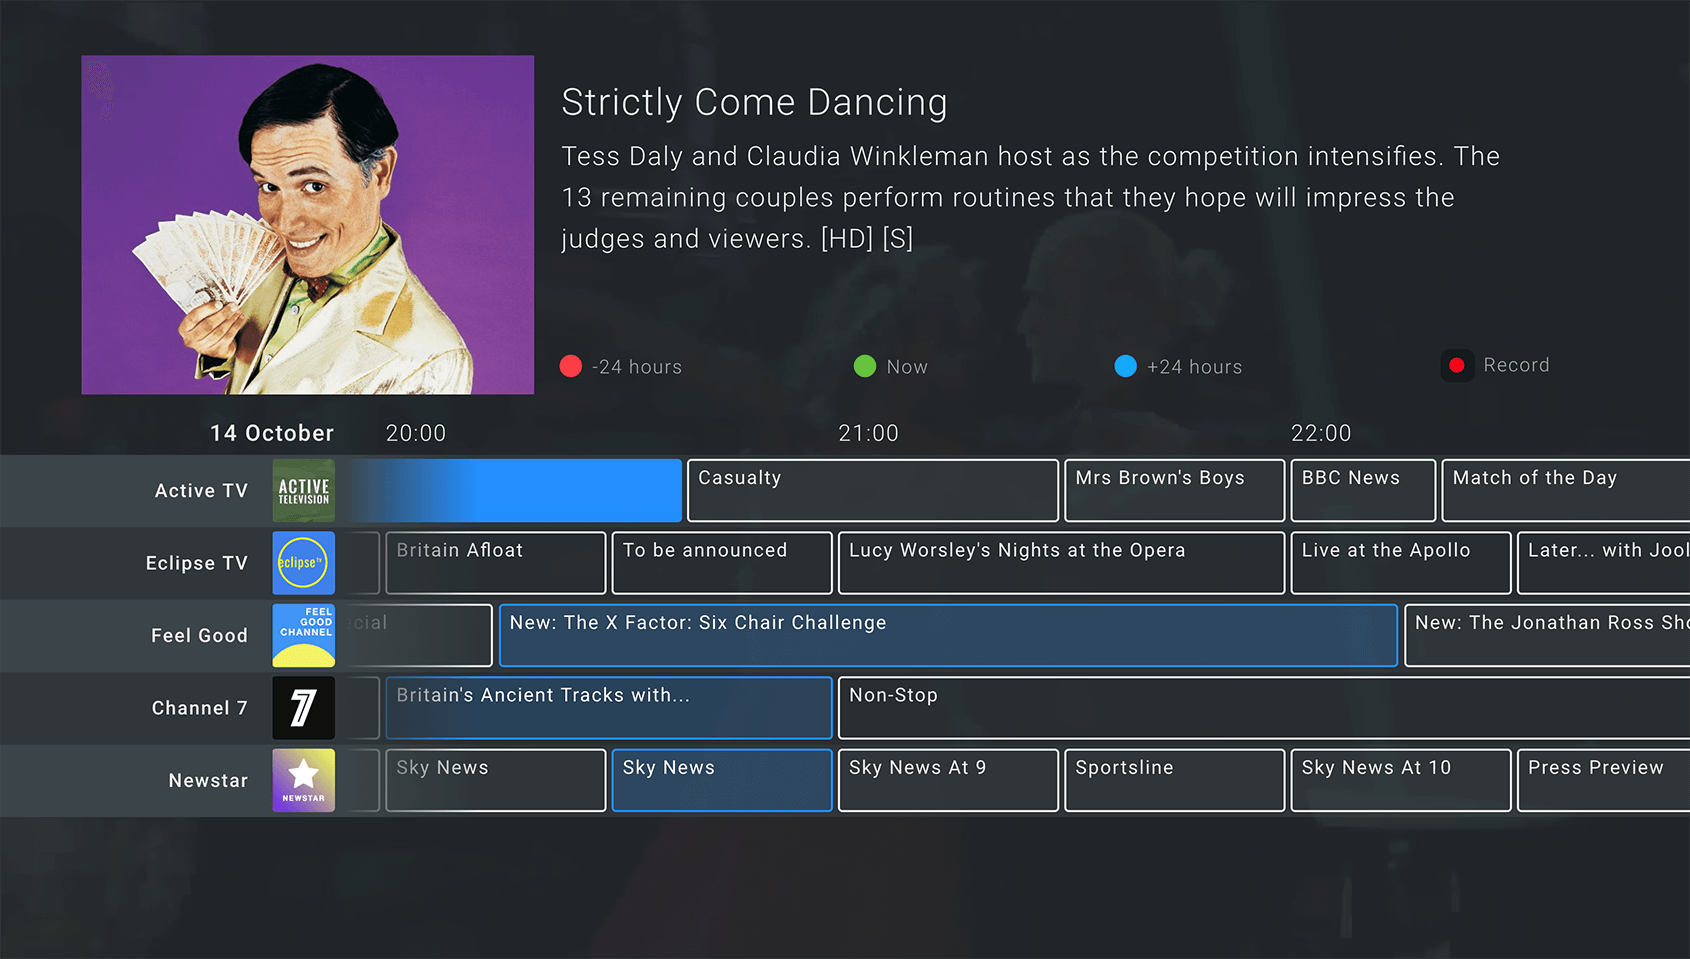The width and height of the screenshot is (1690, 959).
Task: Click the 21:00 time marker
Action: click(868, 433)
